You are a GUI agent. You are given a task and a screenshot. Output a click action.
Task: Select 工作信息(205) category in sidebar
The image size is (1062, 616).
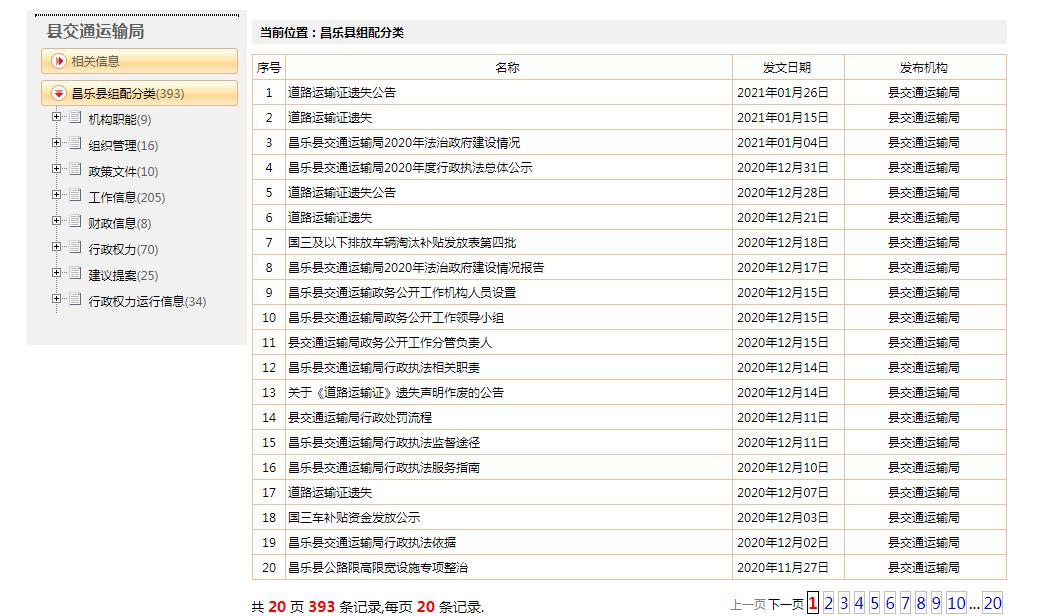point(127,198)
